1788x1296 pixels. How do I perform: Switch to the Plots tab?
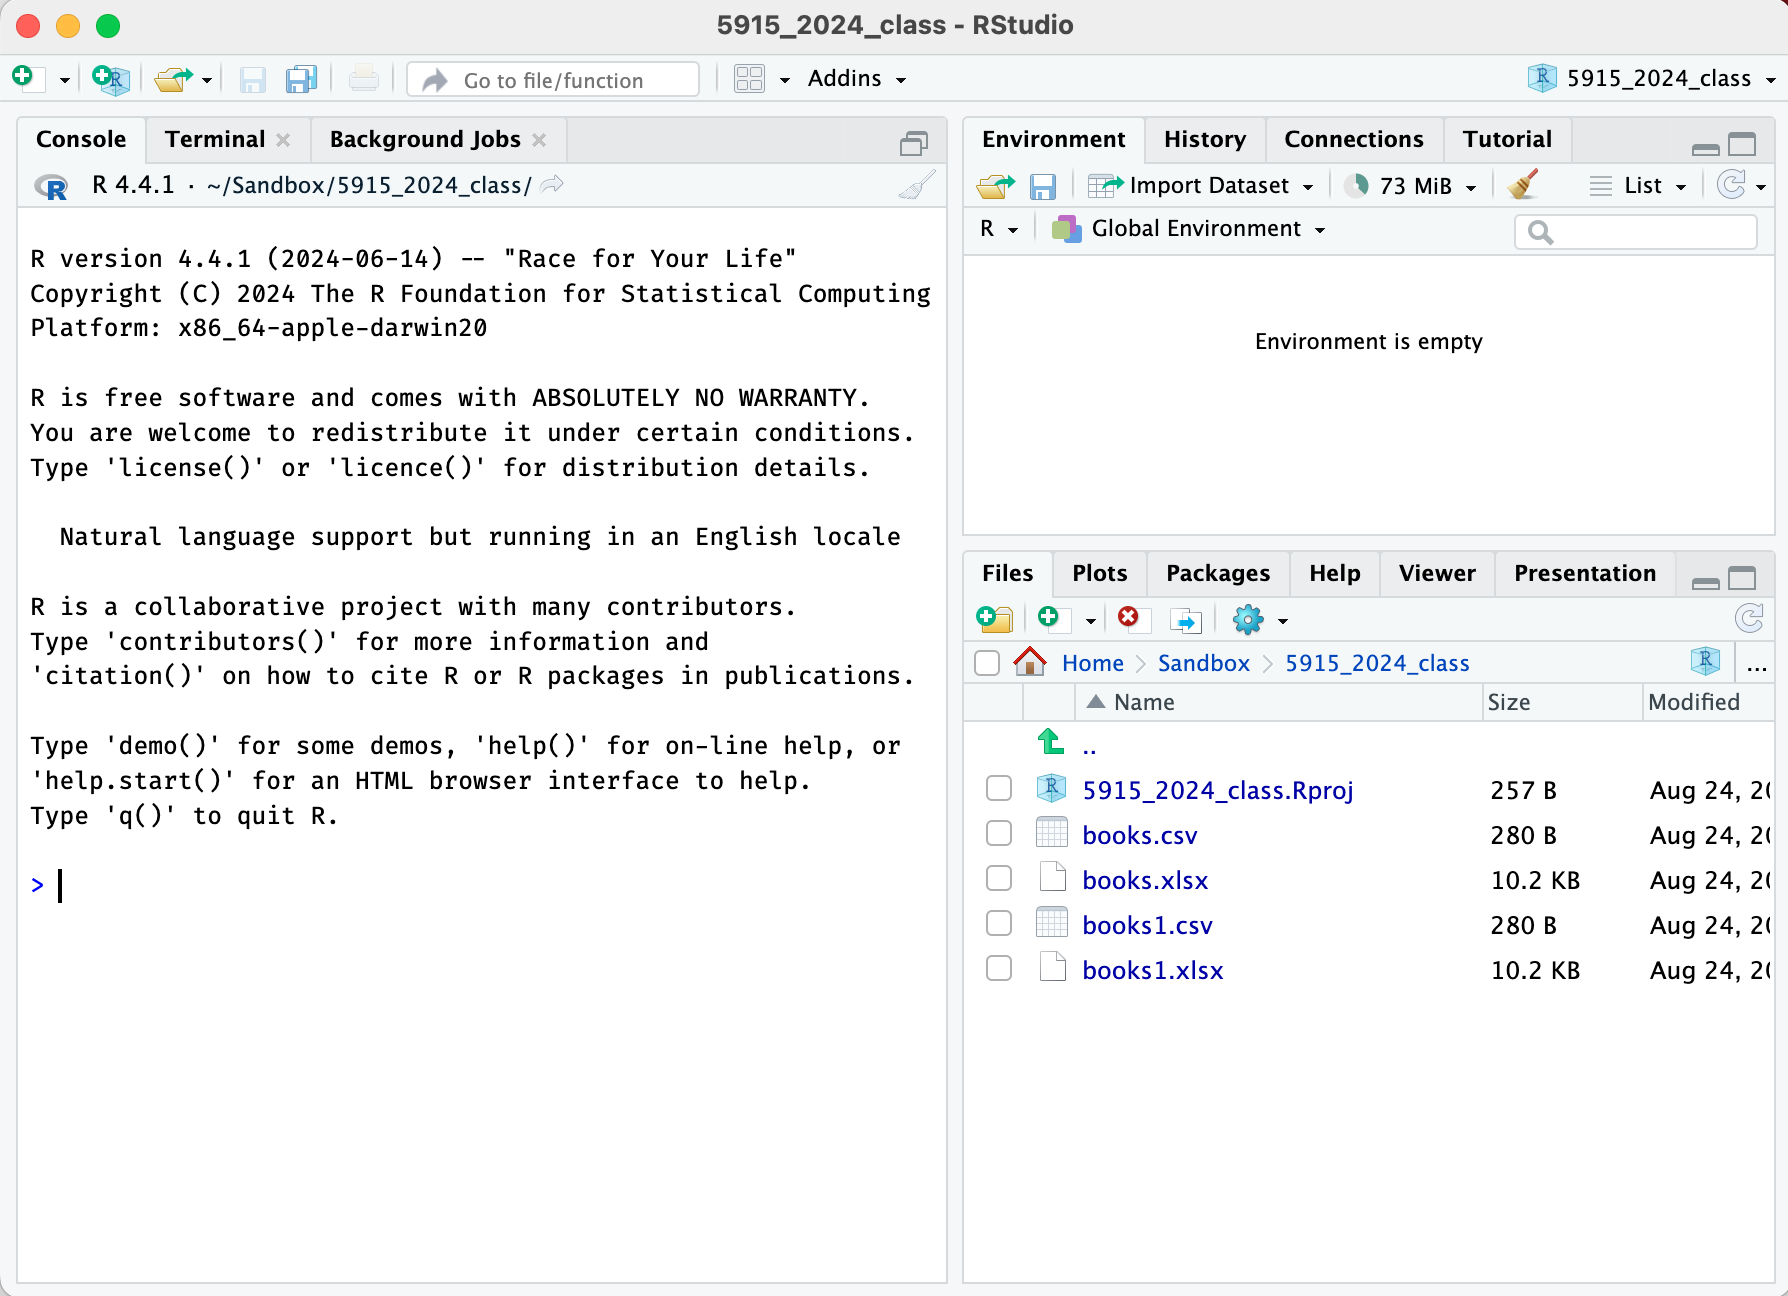(x=1100, y=573)
